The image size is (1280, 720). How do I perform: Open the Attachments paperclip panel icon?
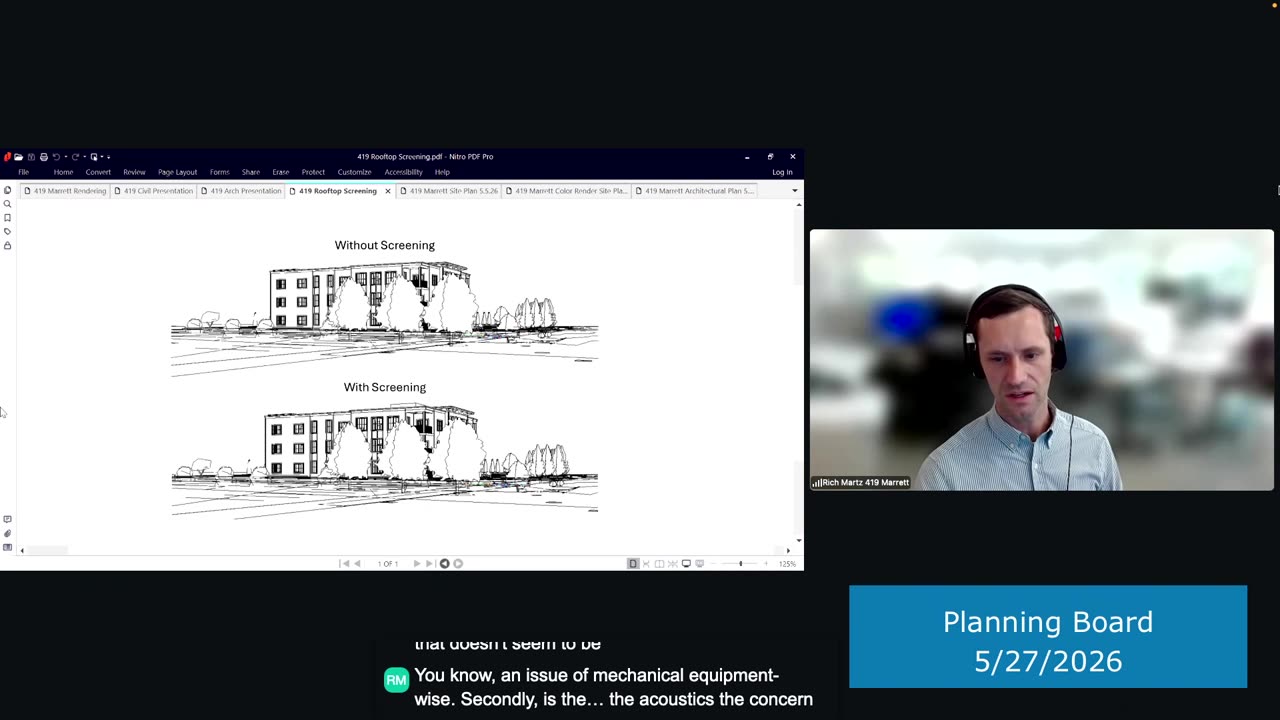(7, 533)
